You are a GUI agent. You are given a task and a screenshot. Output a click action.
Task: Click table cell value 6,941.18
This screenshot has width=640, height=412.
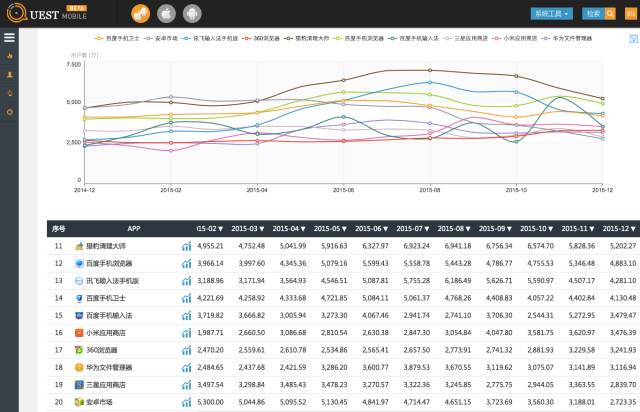coord(458,246)
